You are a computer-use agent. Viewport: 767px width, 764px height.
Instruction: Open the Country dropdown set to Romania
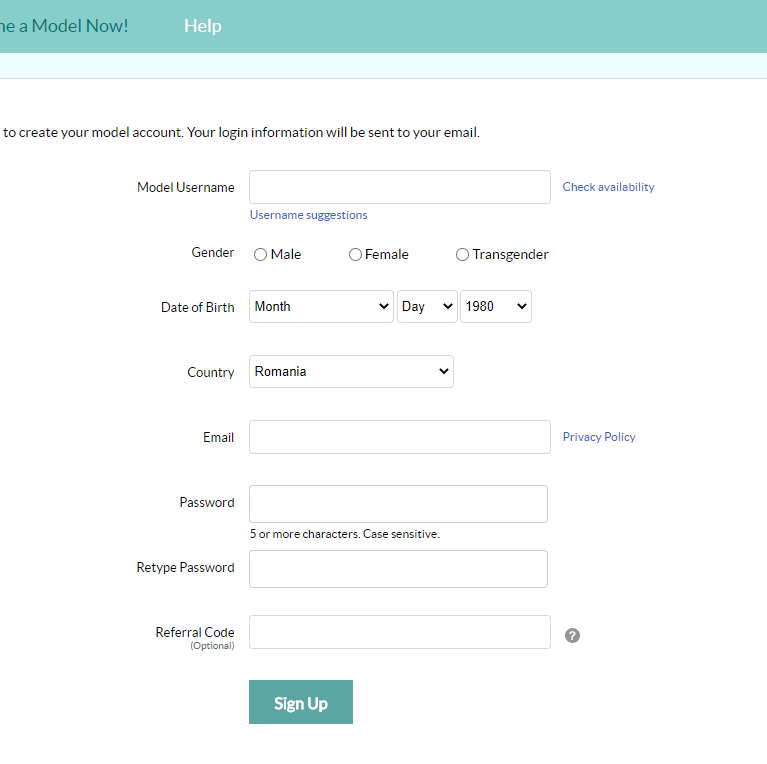351,372
